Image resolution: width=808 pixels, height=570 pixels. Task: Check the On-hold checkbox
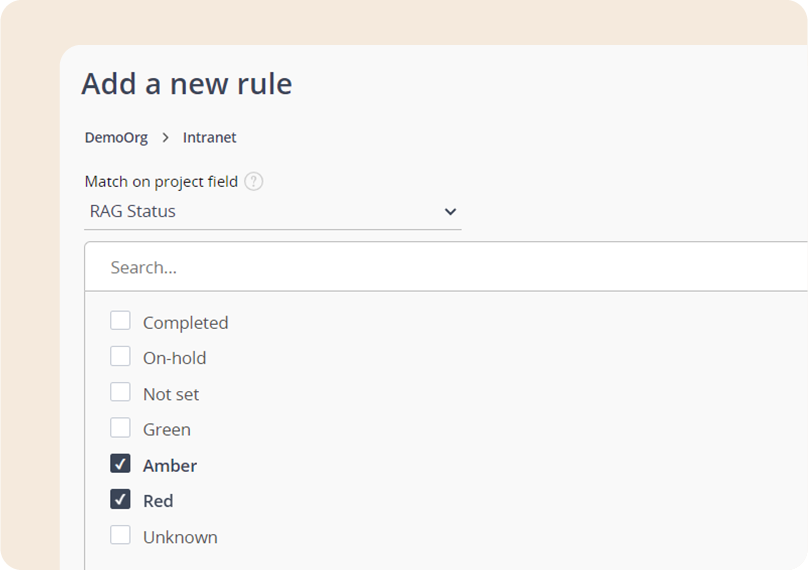pyautogui.click(x=120, y=356)
